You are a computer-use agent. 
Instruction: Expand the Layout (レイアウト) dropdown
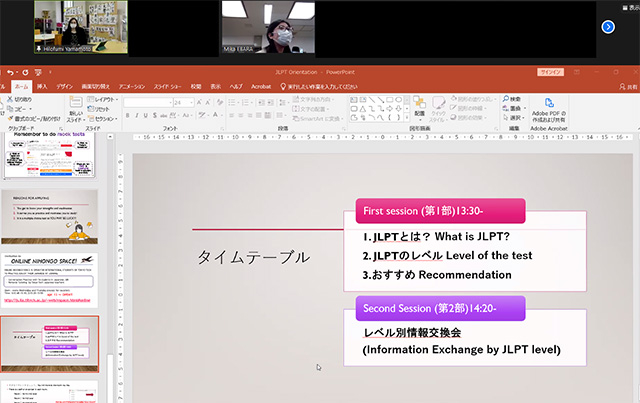click(103, 99)
